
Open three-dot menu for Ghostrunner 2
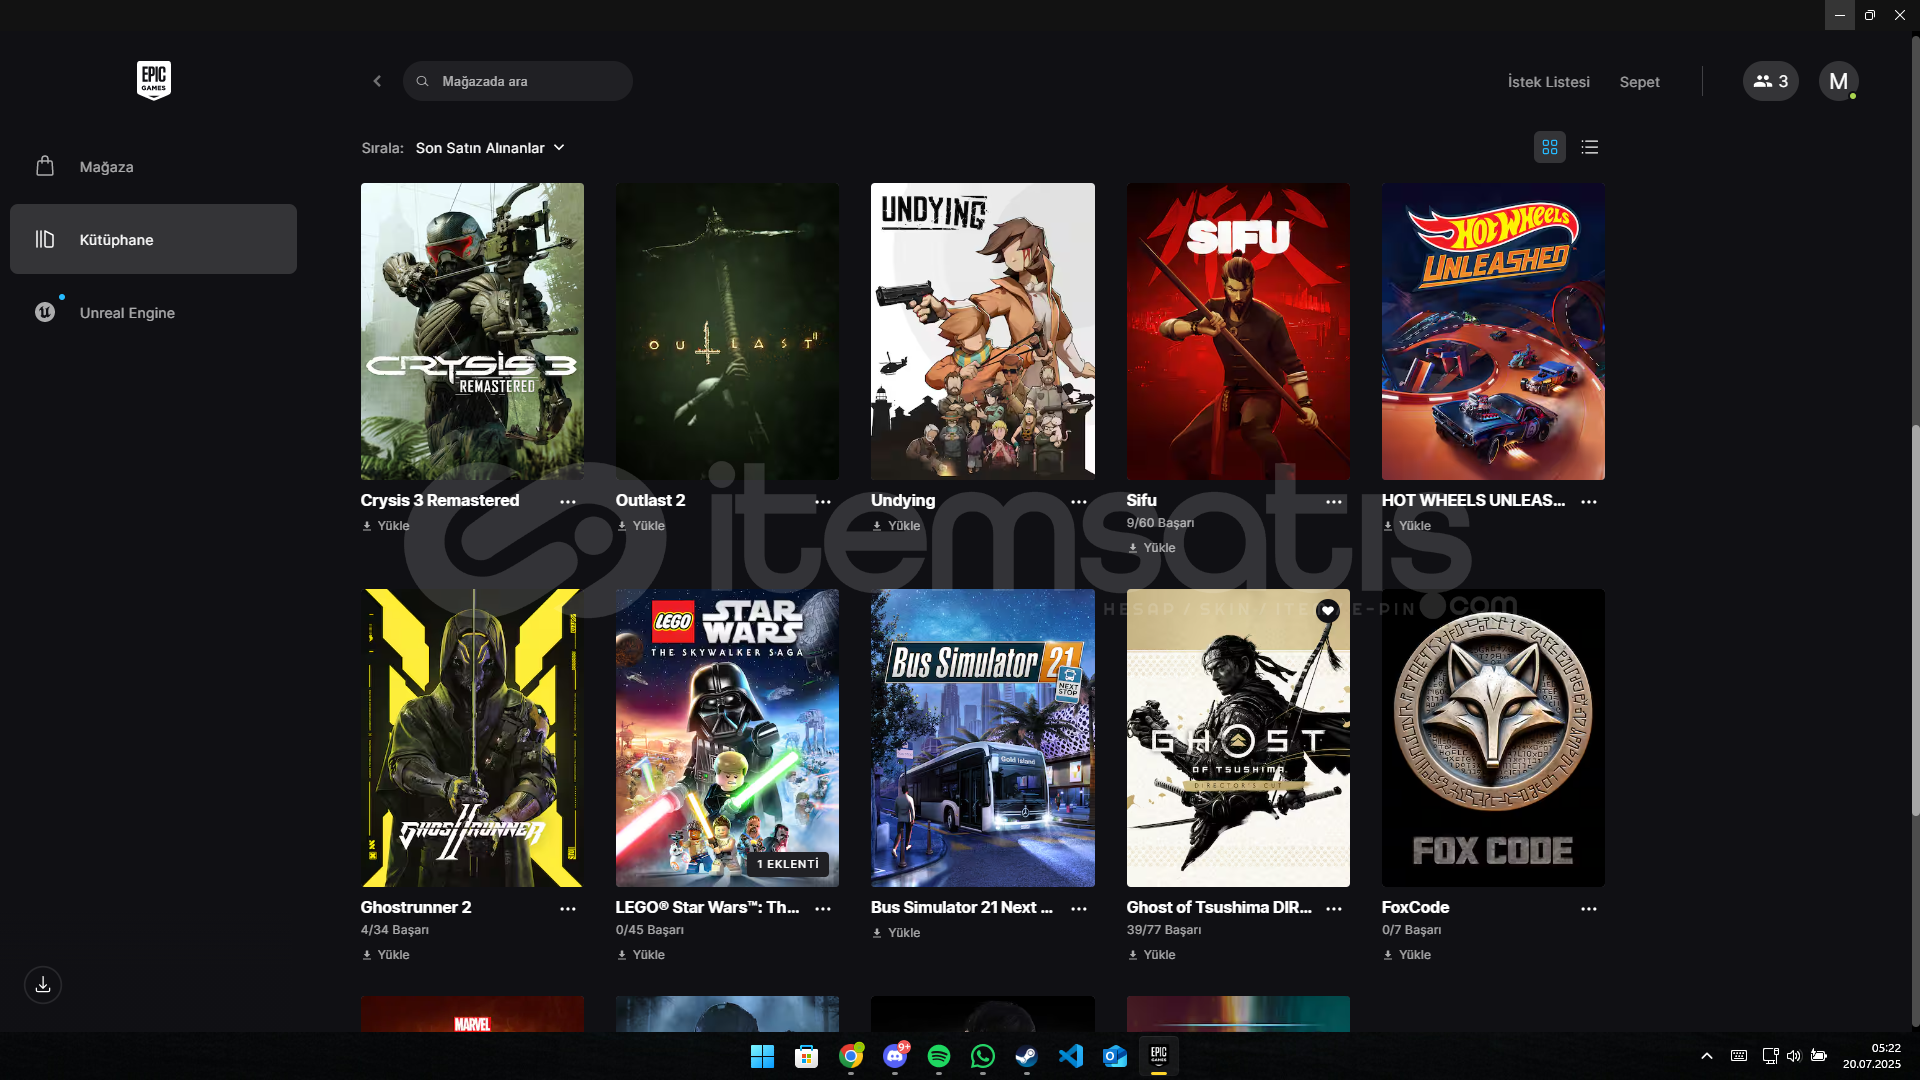(x=568, y=909)
